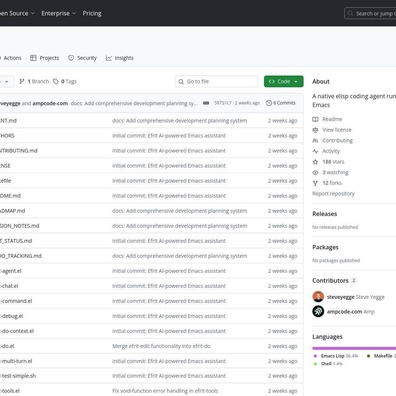Open the 6 Commits history link
Viewport: 396px width, 396px height.
click(281, 103)
